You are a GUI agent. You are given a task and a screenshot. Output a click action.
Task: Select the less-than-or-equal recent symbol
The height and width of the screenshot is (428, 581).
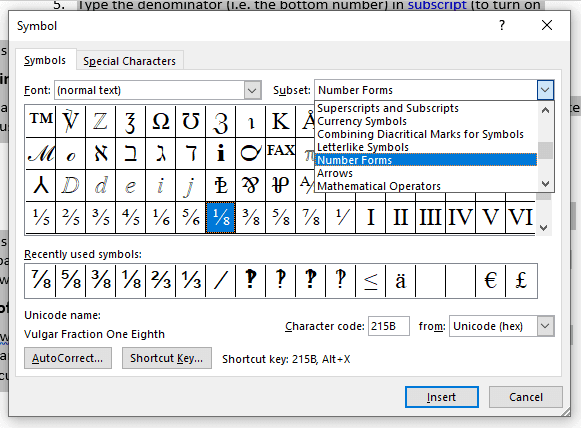[x=370, y=281]
